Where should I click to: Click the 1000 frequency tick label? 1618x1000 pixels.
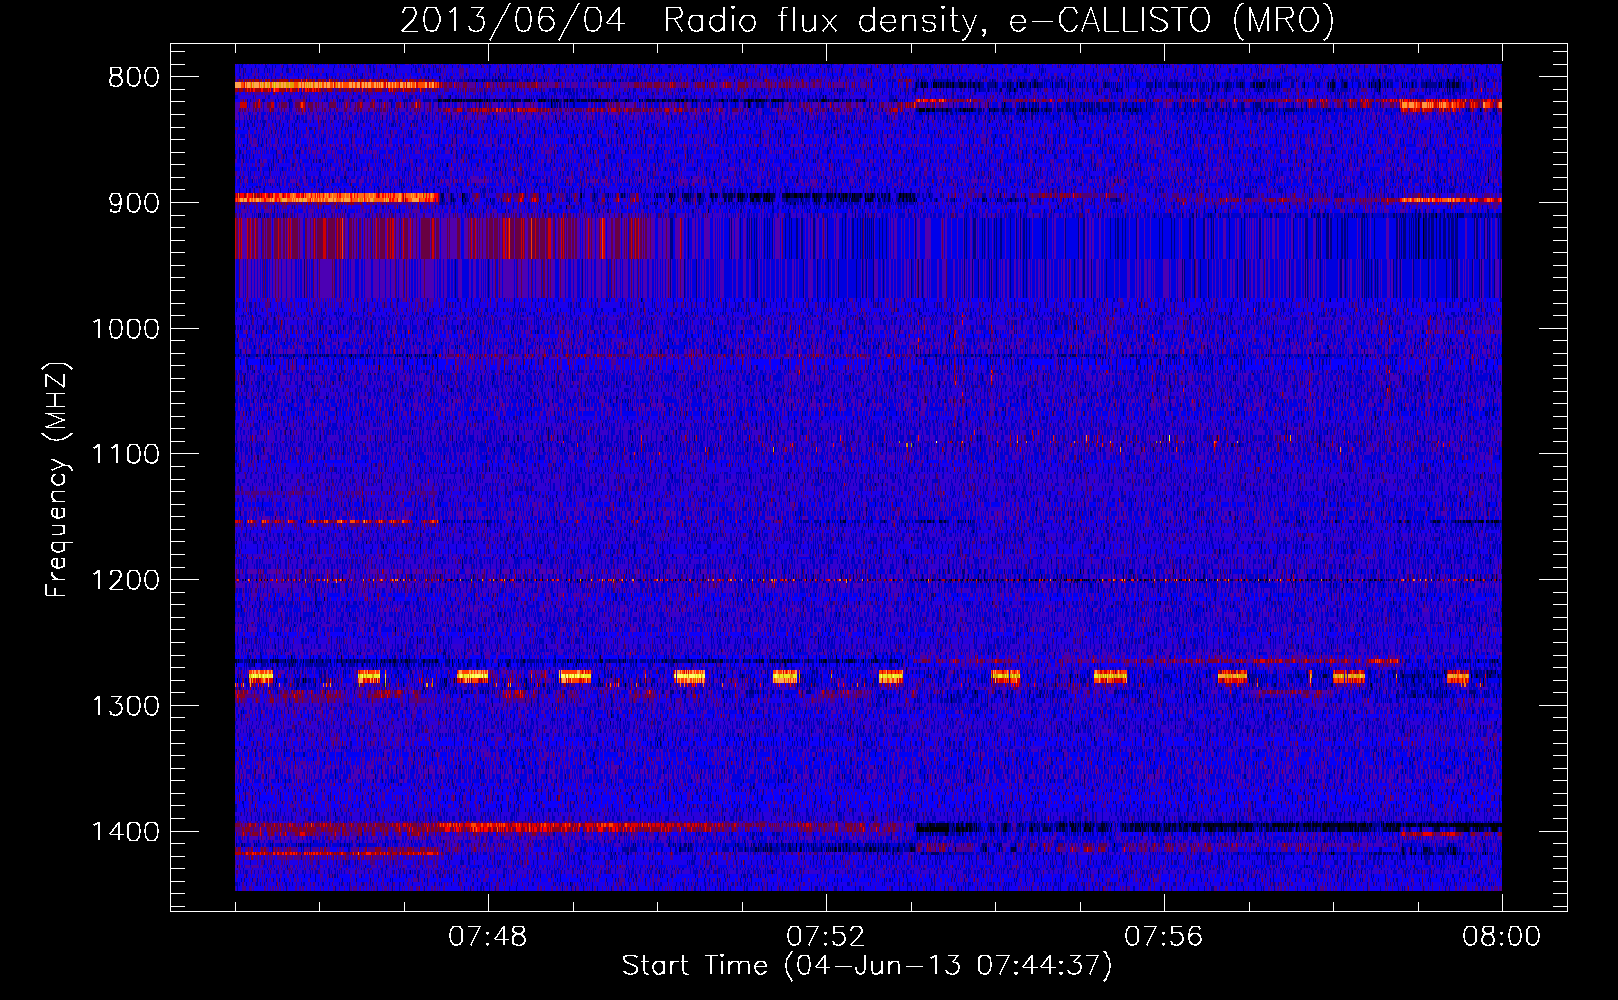click(x=125, y=329)
